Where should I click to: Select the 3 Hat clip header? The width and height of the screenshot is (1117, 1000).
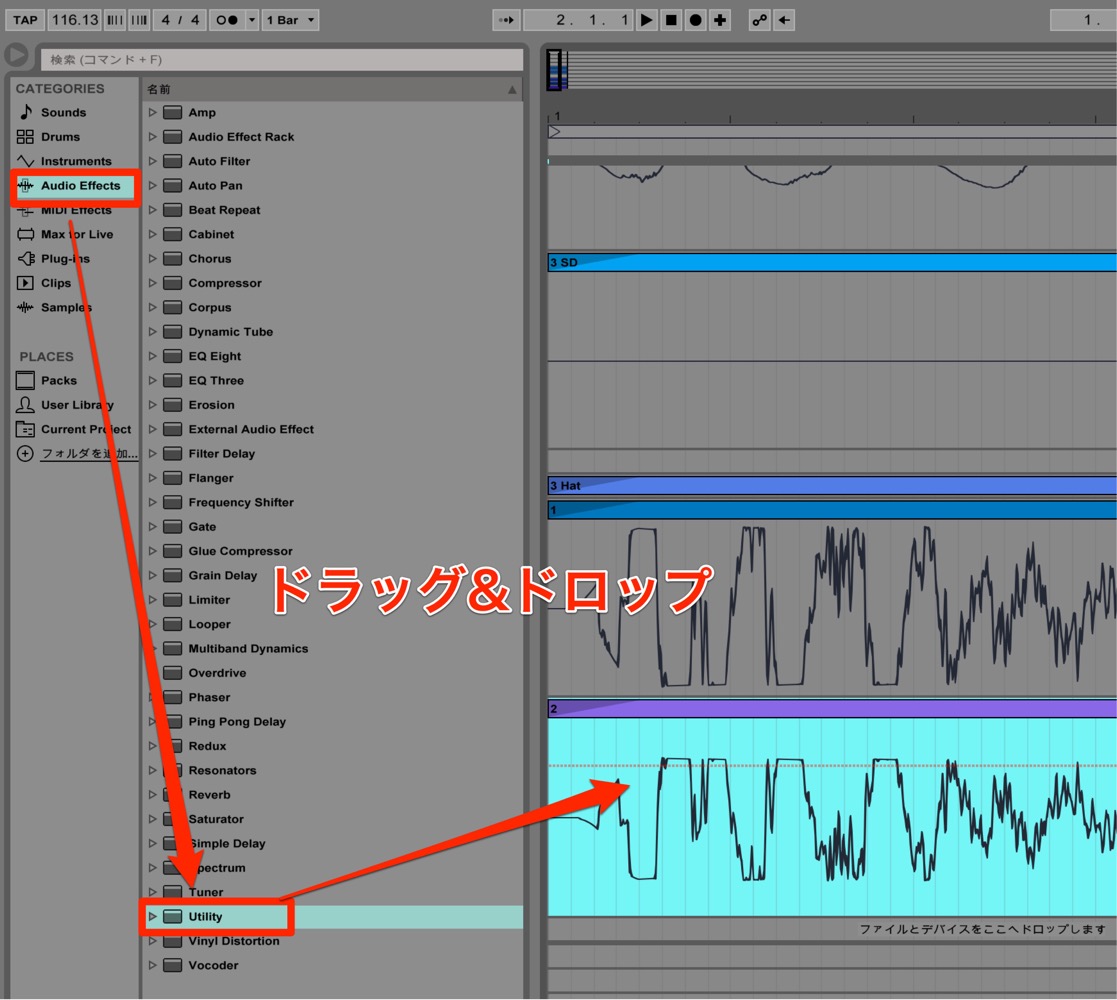pyautogui.click(x=832, y=486)
